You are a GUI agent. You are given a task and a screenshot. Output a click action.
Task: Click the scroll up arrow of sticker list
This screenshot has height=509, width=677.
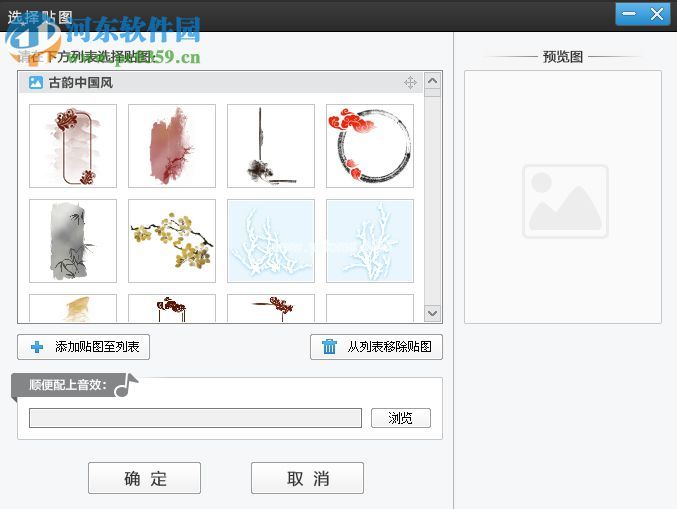pyautogui.click(x=433, y=81)
